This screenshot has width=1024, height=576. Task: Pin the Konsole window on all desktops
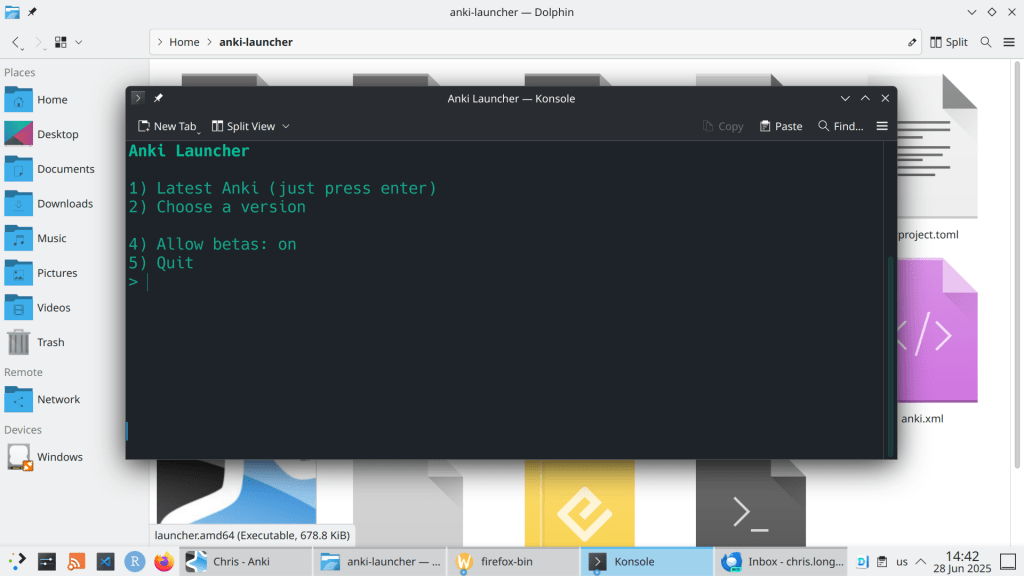(x=158, y=98)
